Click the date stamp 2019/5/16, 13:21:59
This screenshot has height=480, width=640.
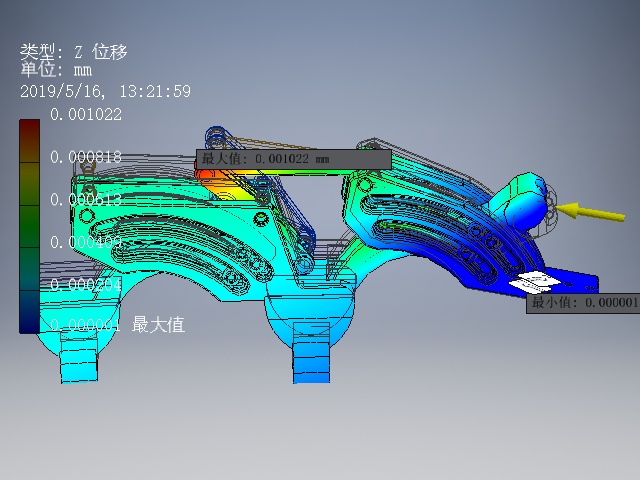[105, 91]
